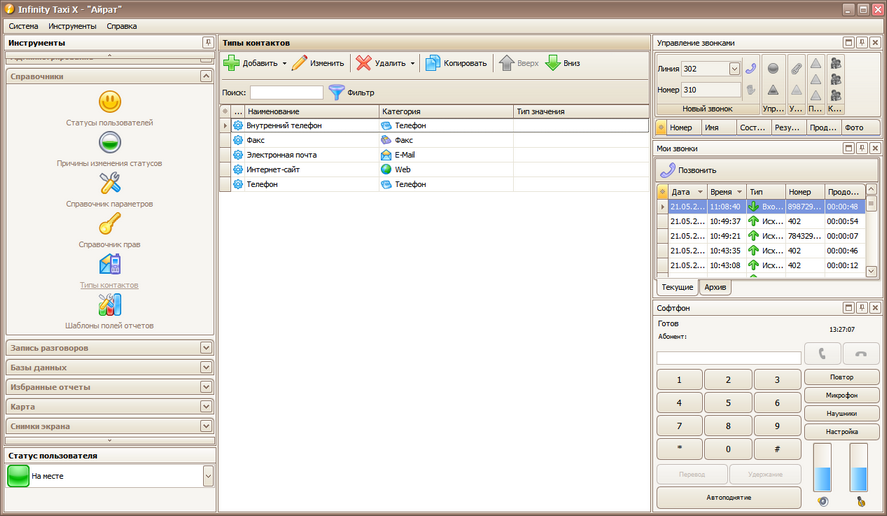
Task: Click the top conference people icon
Action: [835, 63]
